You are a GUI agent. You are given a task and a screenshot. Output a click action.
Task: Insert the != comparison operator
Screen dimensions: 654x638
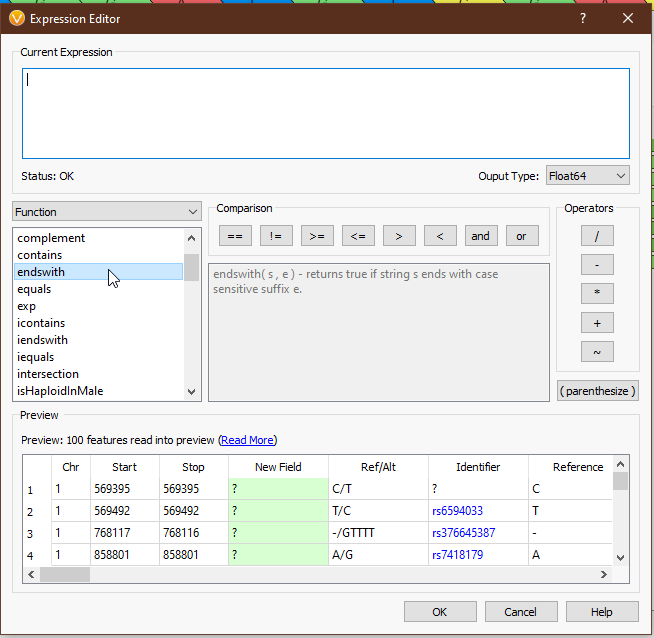click(276, 236)
